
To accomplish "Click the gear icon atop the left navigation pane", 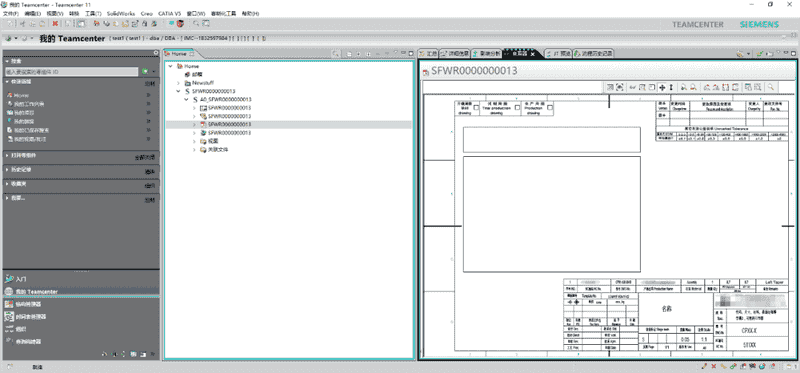I will [156, 53].
